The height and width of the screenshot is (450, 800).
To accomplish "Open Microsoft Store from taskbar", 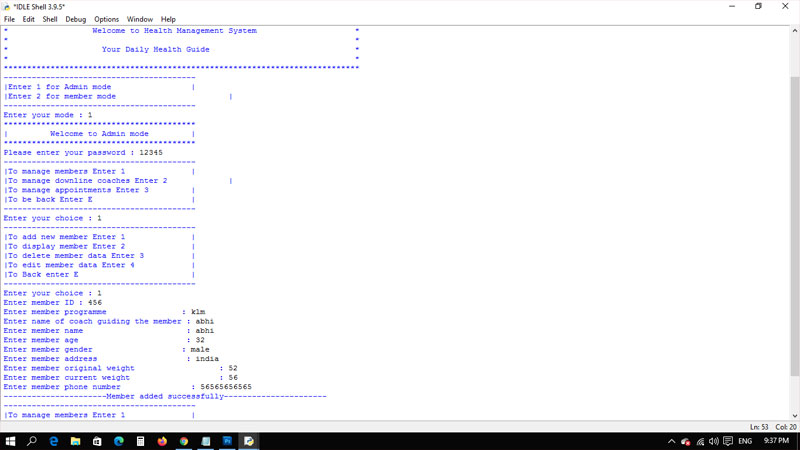I will [x=97, y=441].
